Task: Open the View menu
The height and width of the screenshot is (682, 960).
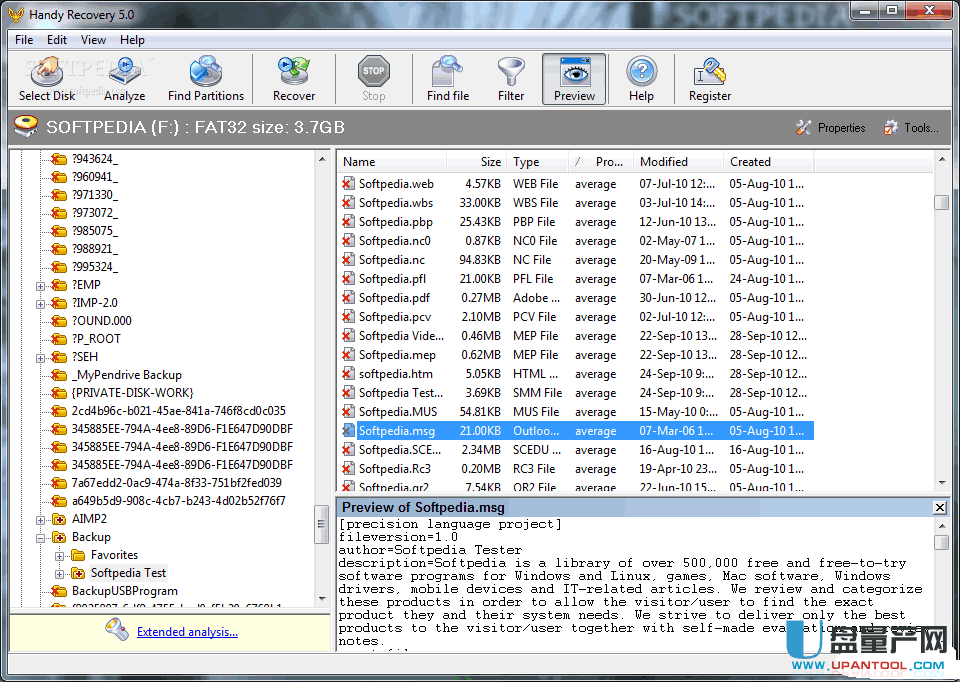Action: click(93, 40)
